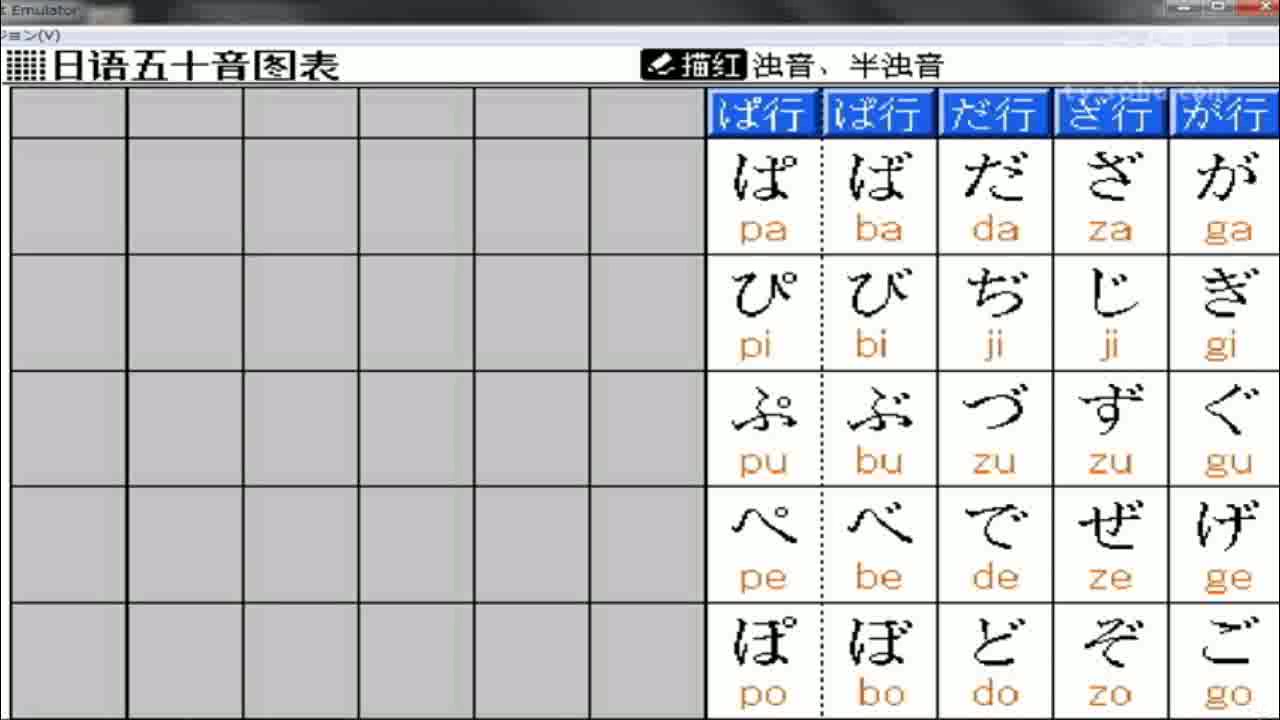Screen dimensions: 1280x720
Task: Pick the ぎ (gi) kana cell
Action: click(x=1225, y=313)
